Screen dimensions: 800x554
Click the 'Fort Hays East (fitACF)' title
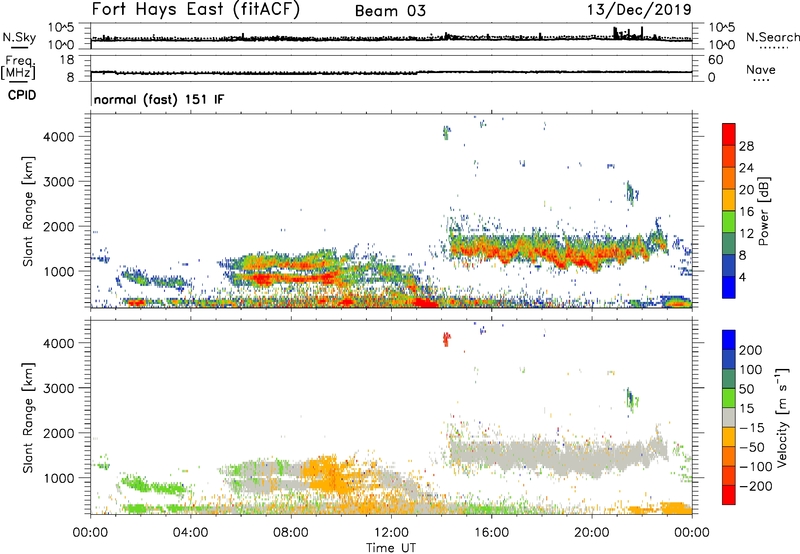tap(196, 10)
